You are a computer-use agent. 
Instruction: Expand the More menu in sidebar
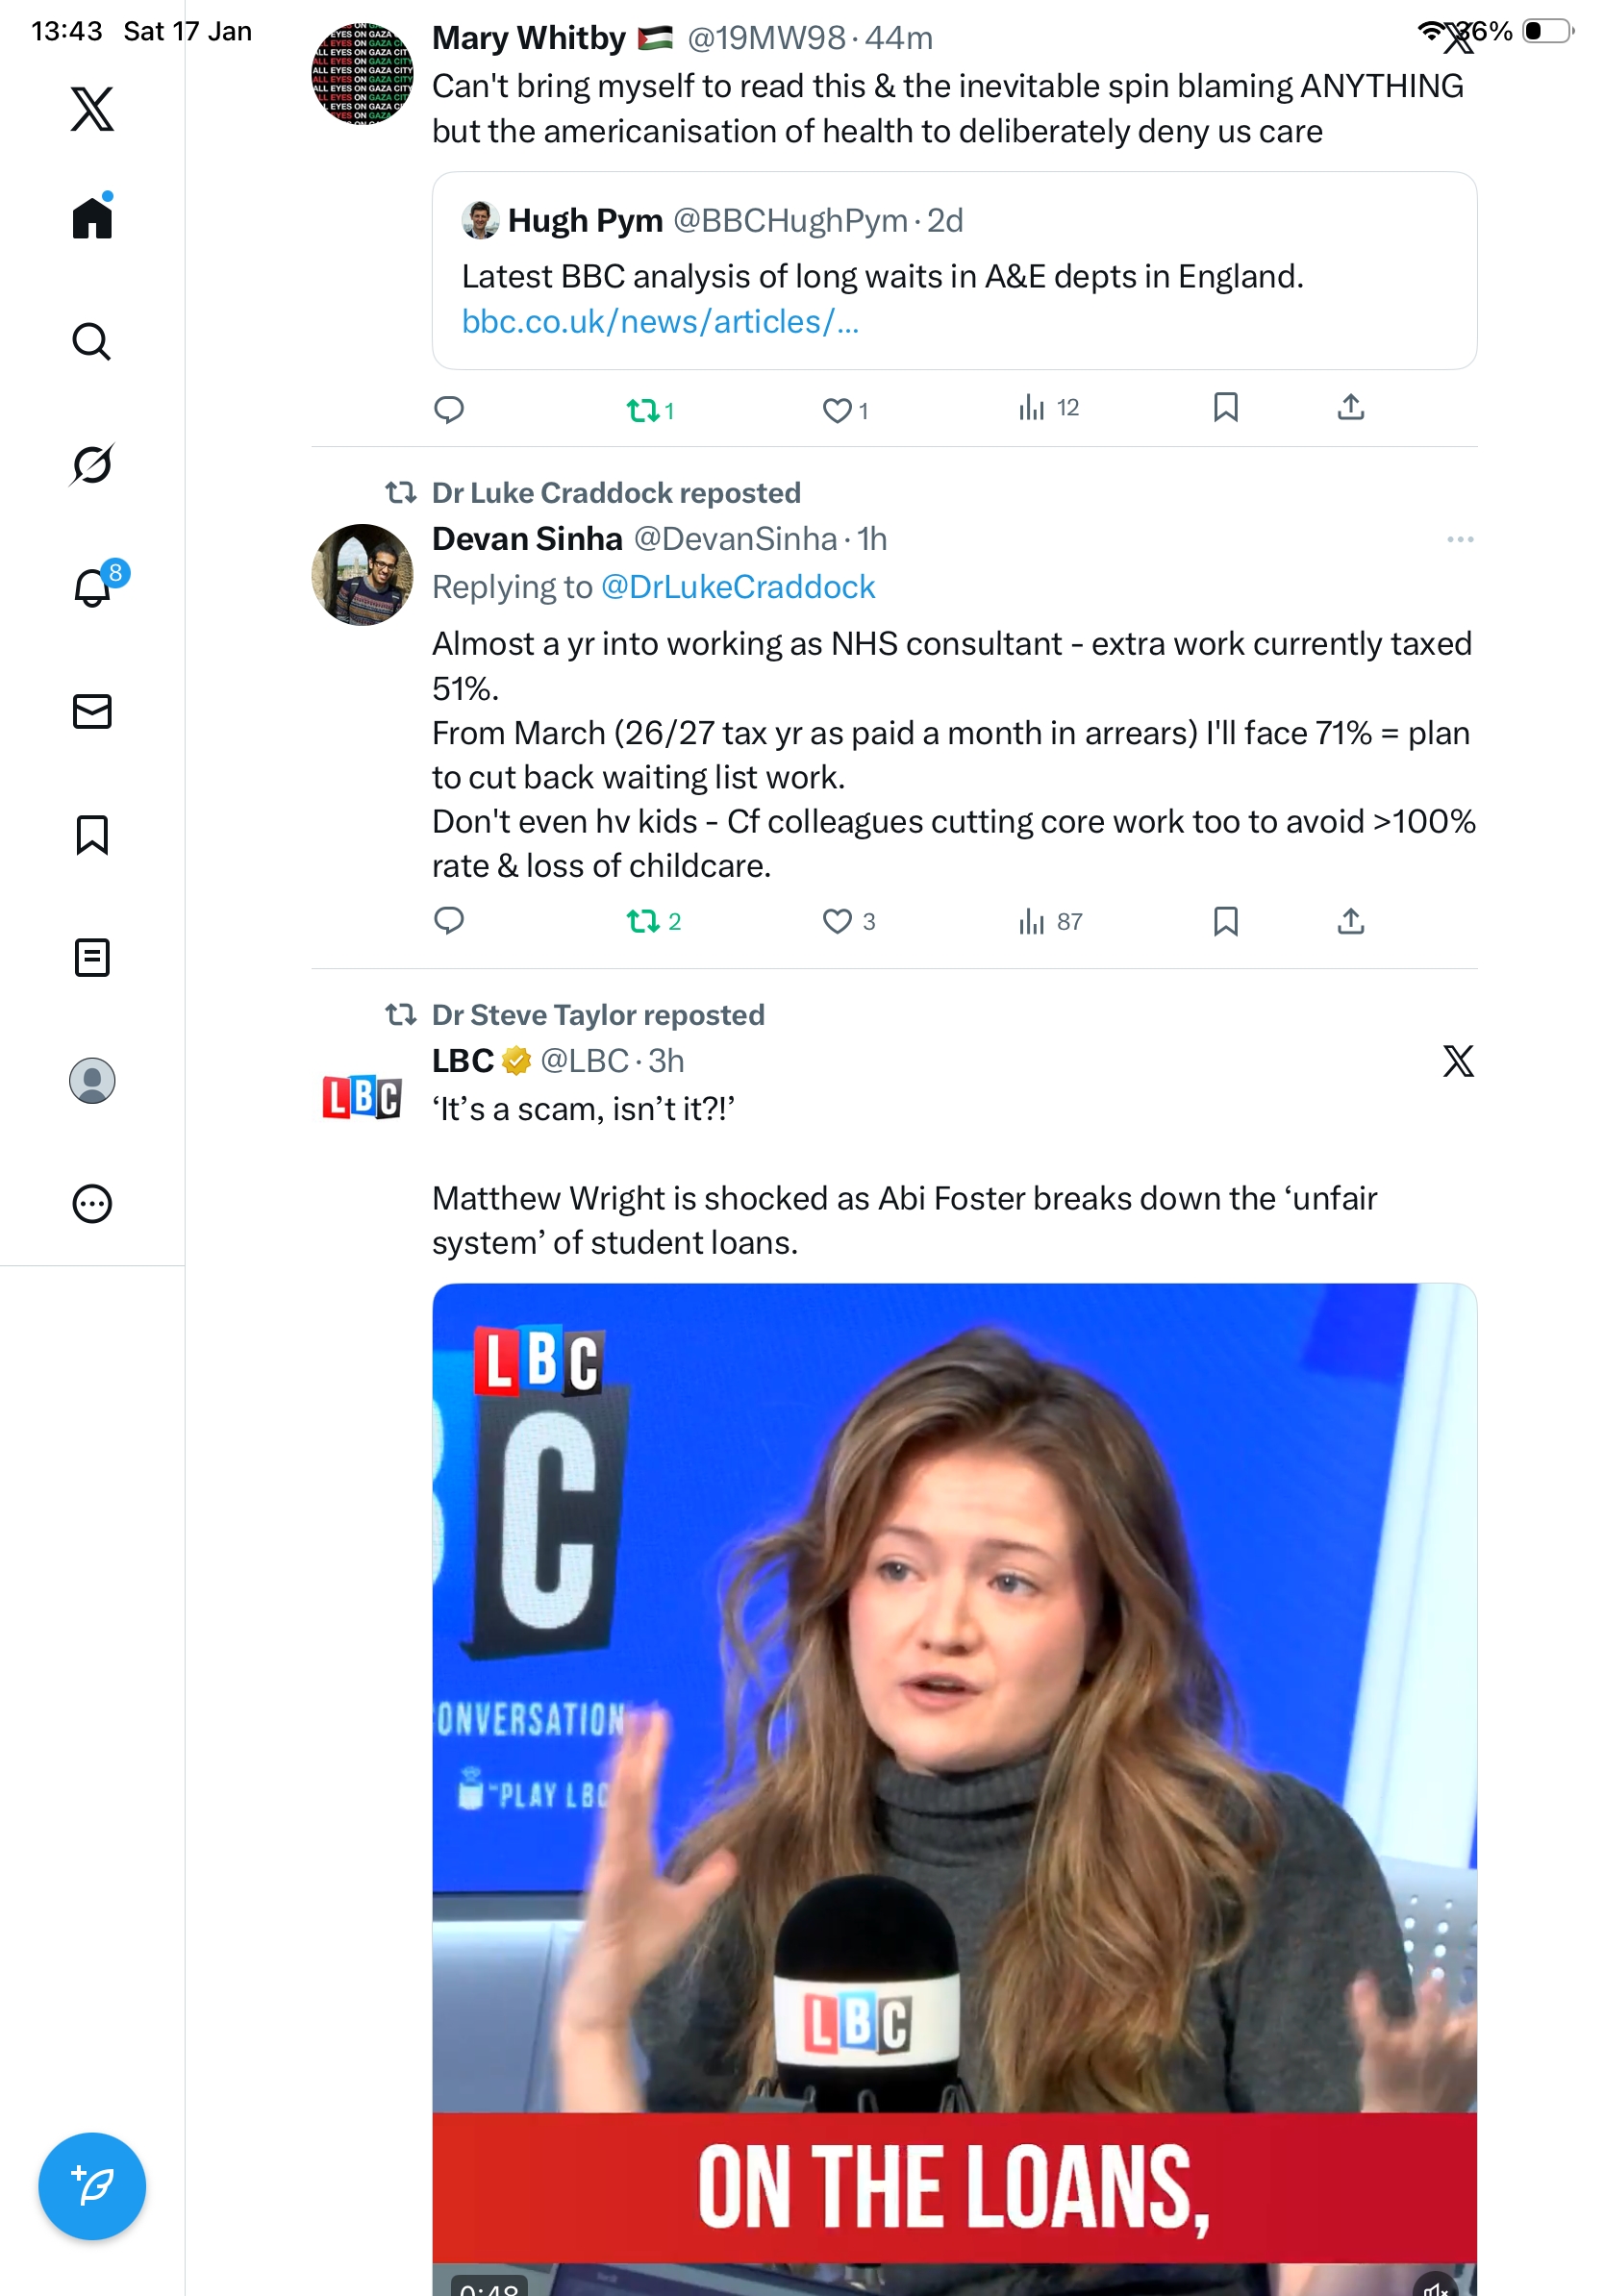[92, 1204]
